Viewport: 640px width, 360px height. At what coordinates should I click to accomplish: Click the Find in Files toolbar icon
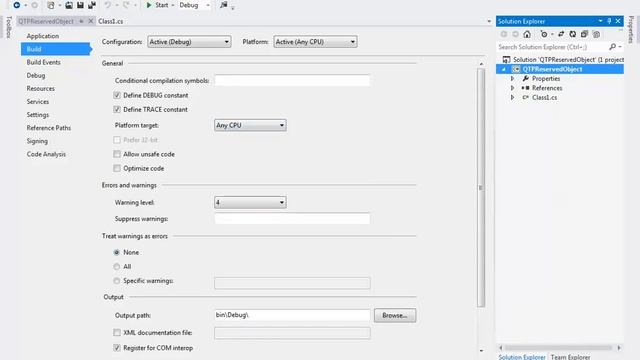(x=224, y=5)
